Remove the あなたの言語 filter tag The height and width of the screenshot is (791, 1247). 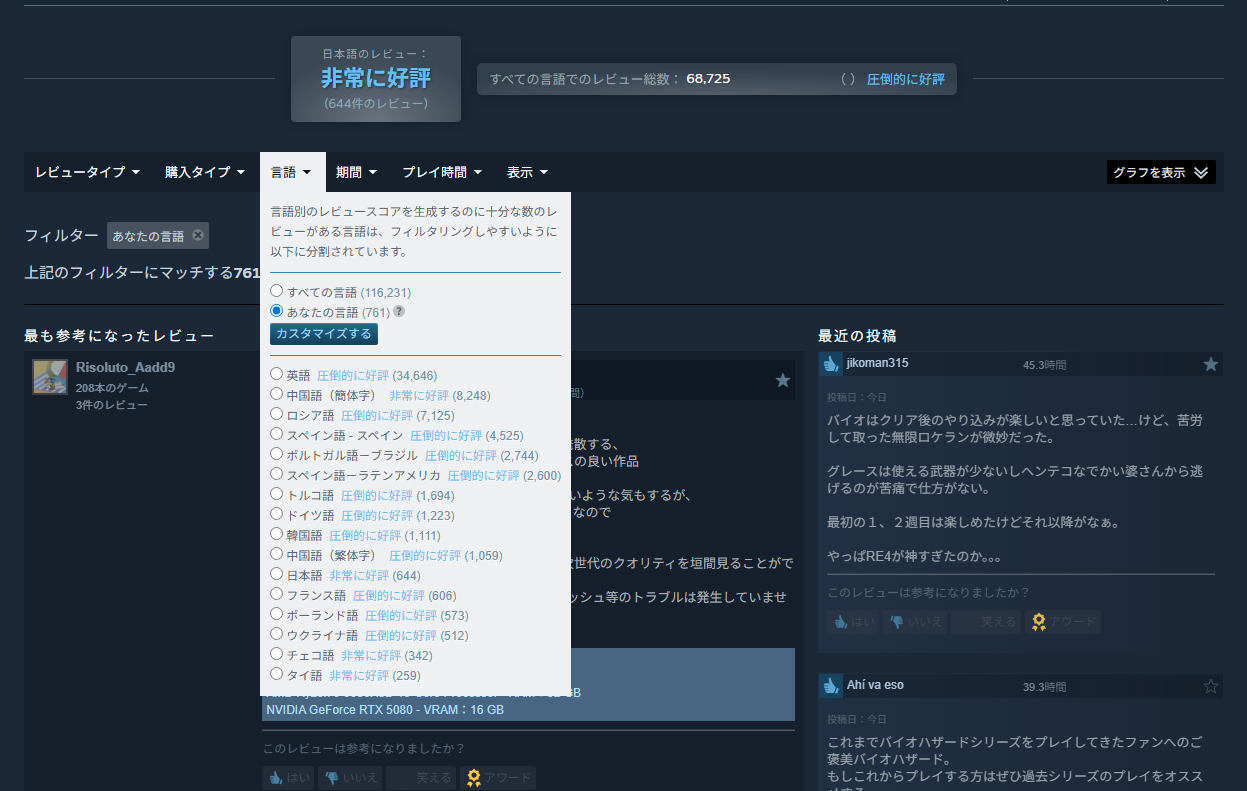coord(198,236)
